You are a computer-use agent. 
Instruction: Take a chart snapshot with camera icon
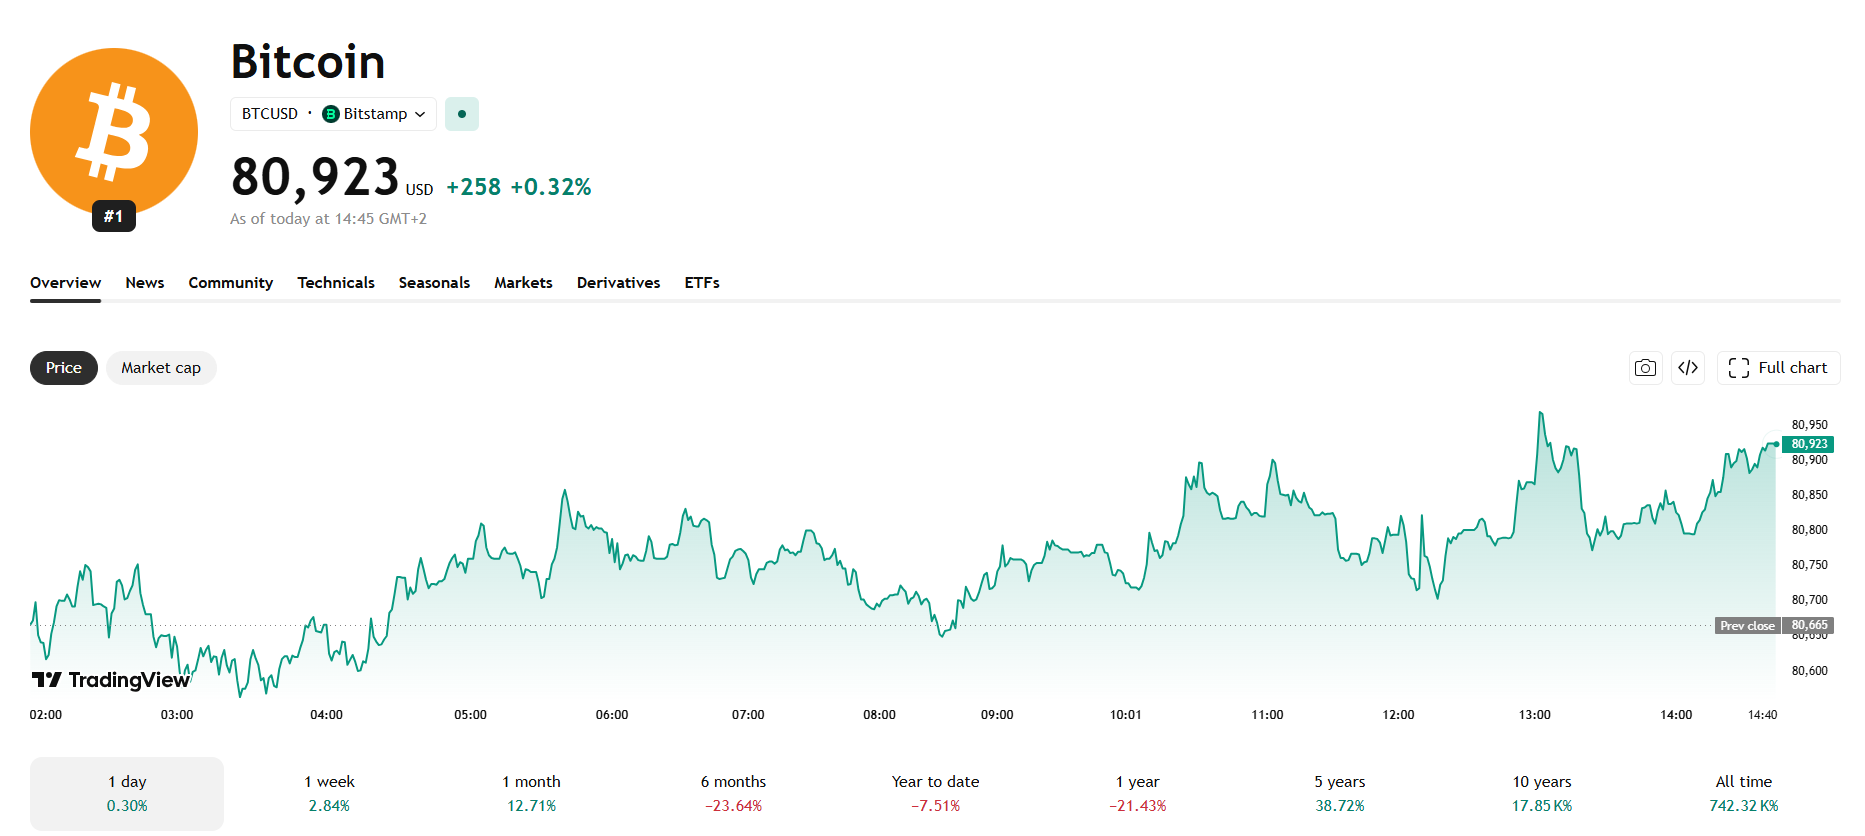pos(1645,368)
